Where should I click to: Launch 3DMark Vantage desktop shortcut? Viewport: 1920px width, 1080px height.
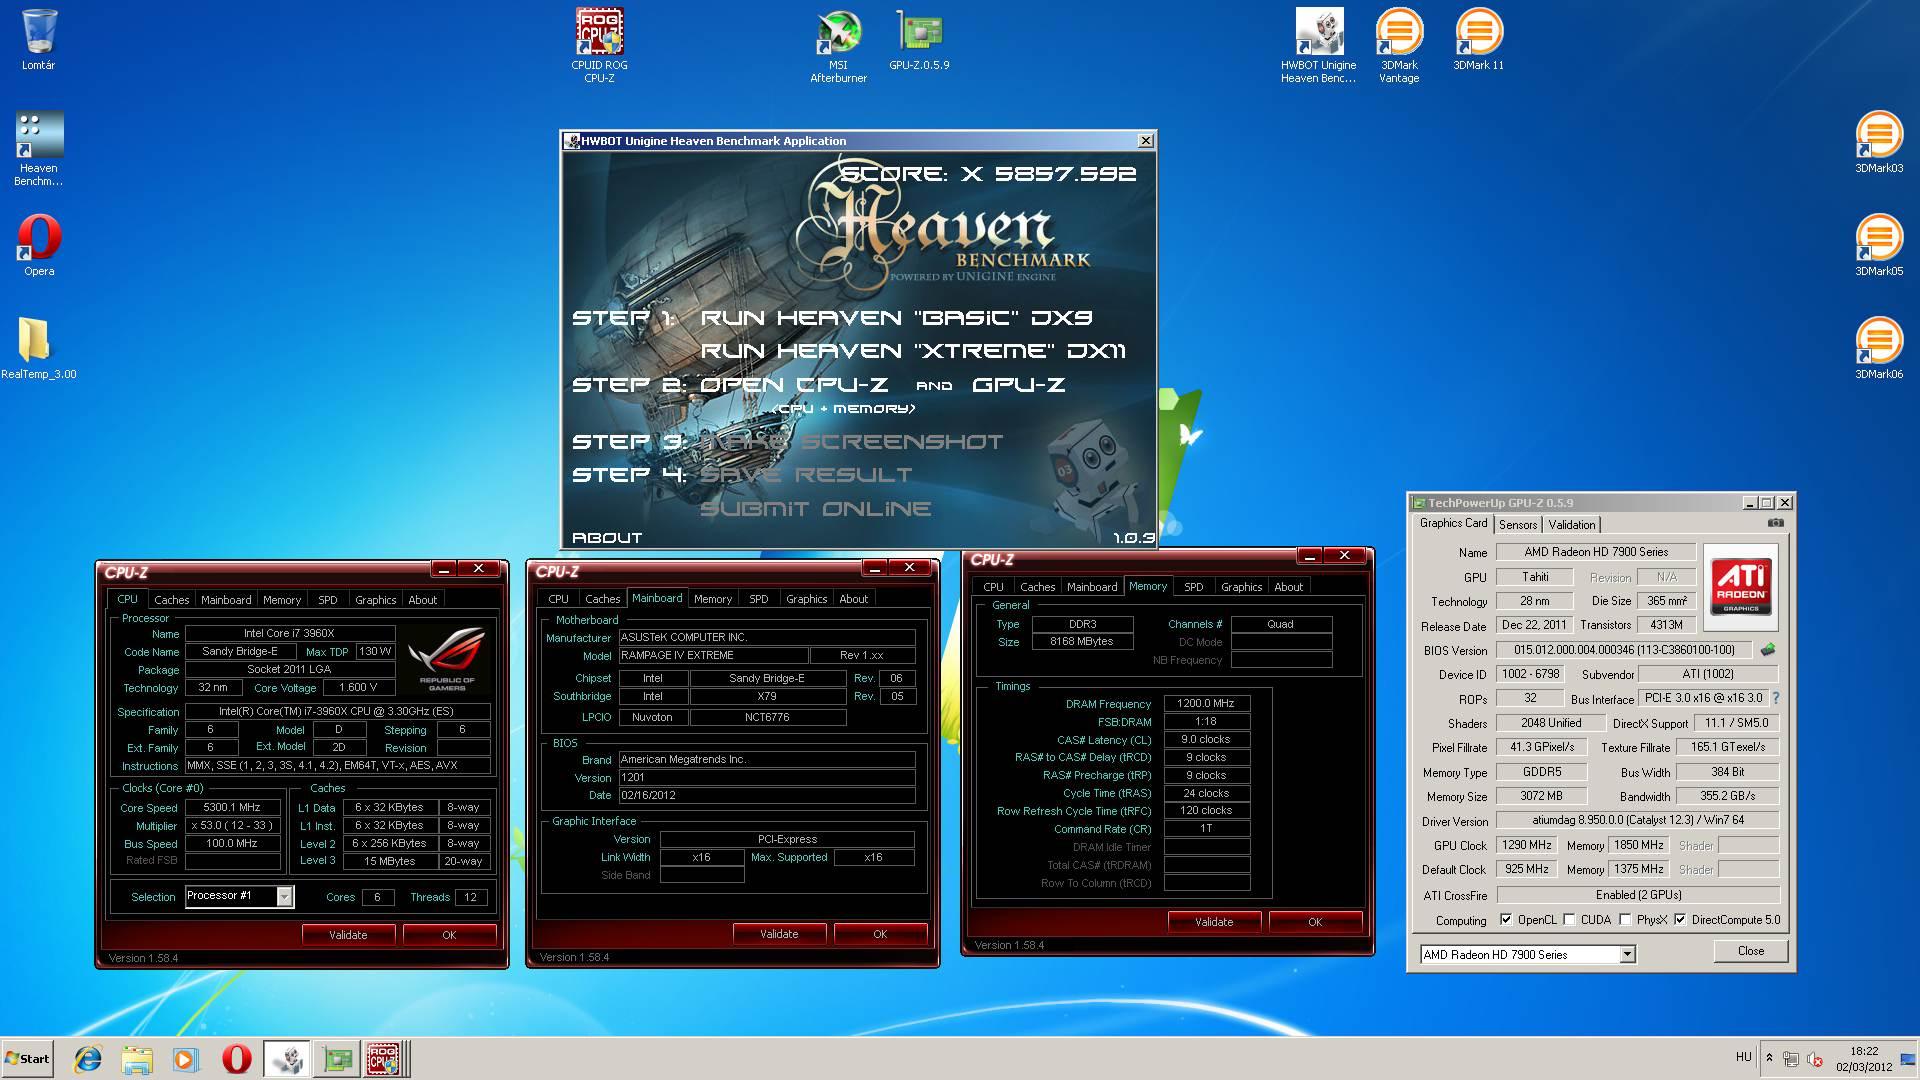(1399, 45)
